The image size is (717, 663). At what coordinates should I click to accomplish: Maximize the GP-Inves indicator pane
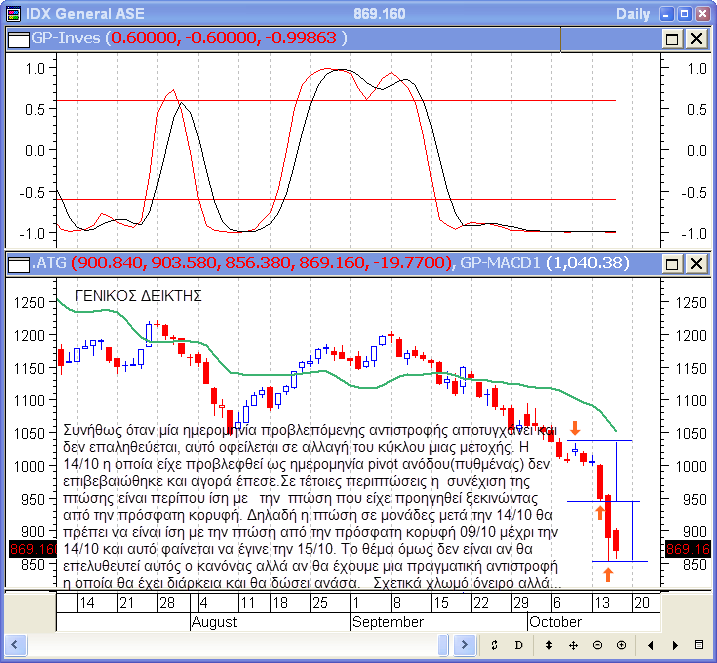point(672,38)
